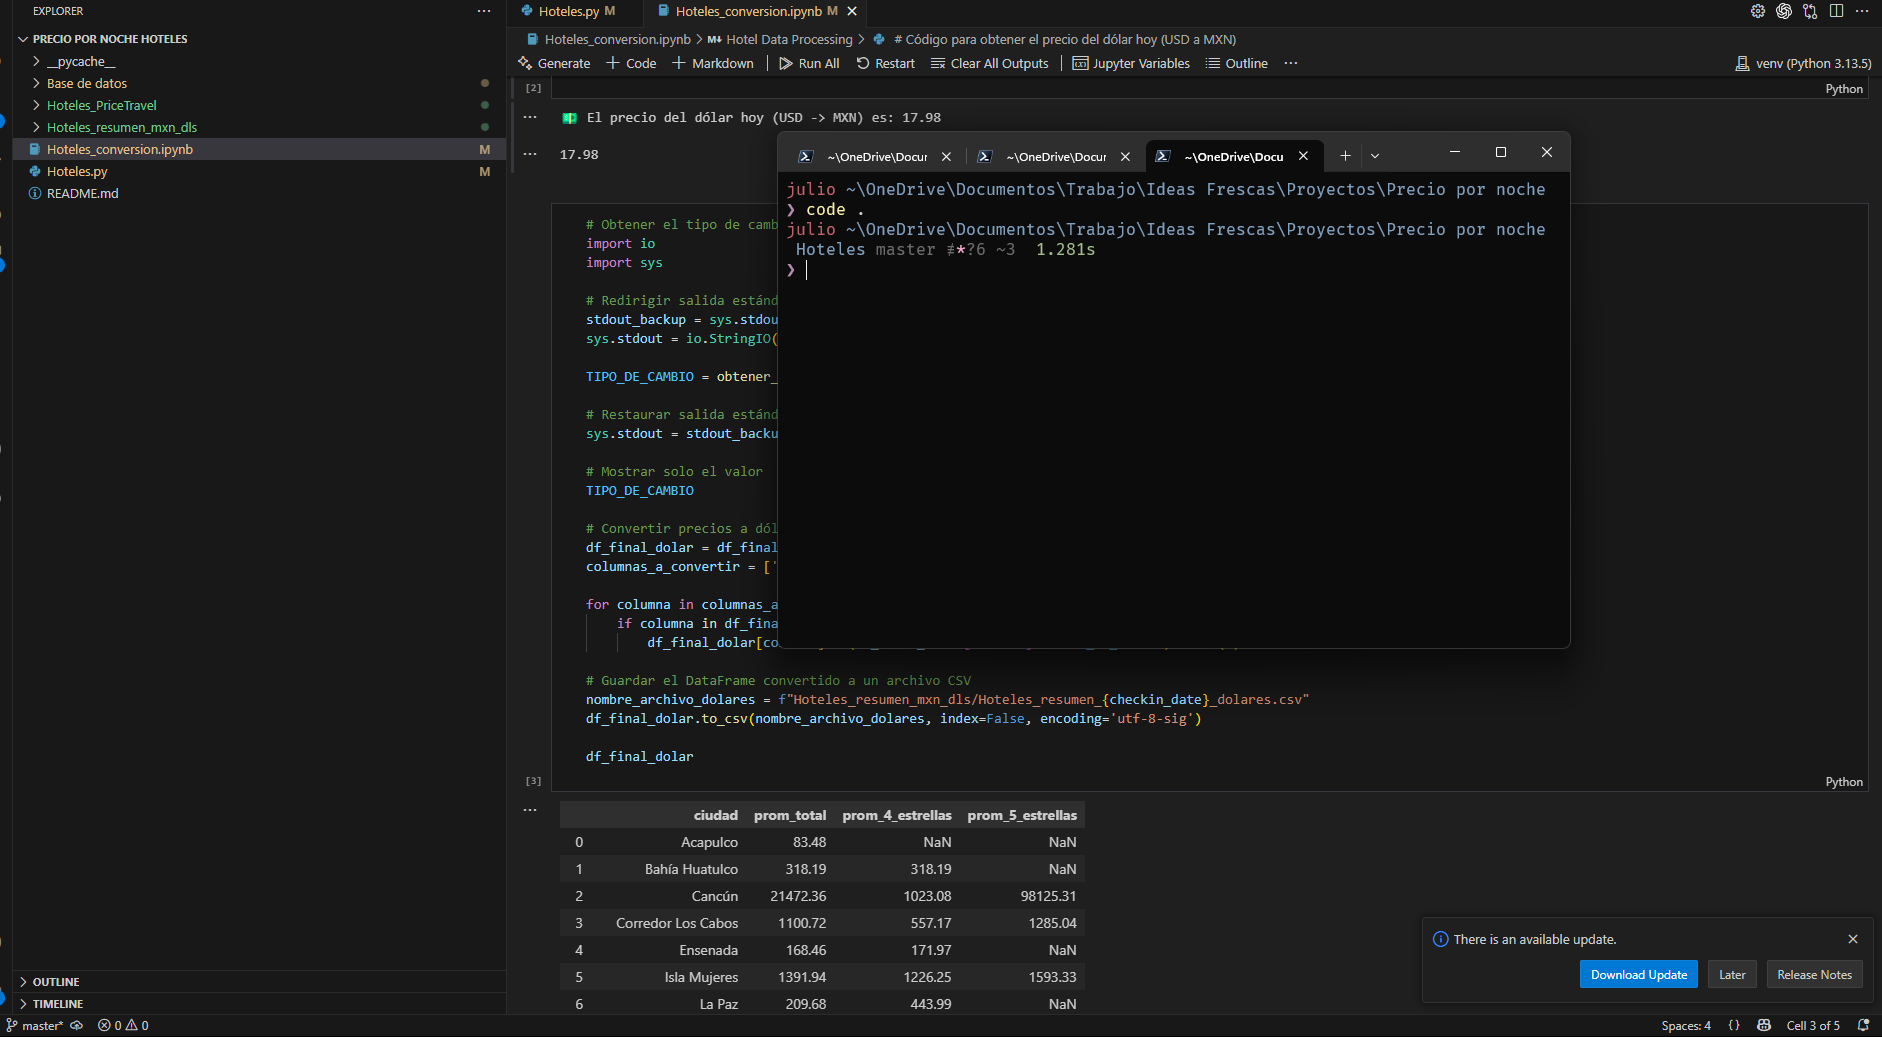Screen dimensions: 1882x1037
Task: Dismiss the update notification
Action: pyautogui.click(x=1853, y=939)
